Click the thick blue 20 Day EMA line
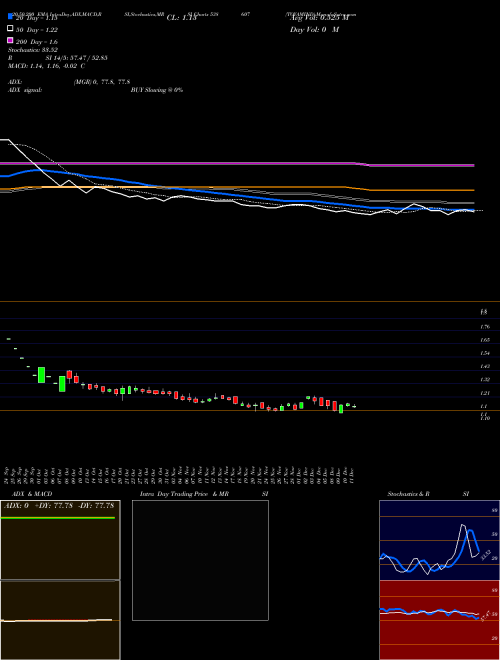 [237, 193]
